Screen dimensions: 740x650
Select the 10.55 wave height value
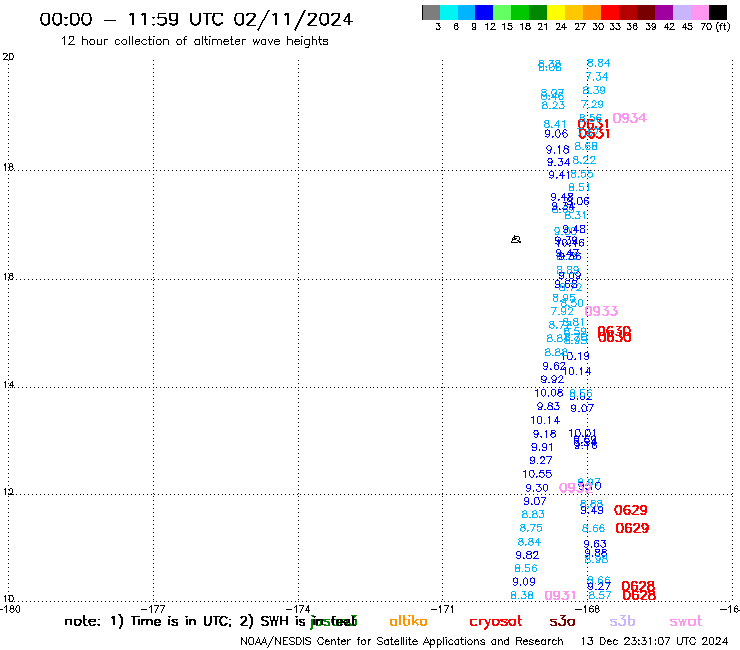pyautogui.click(x=537, y=474)
